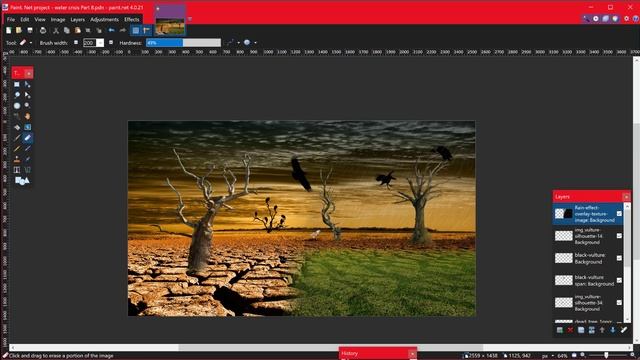Viewport: 640px width, 360px height.
Task: Click the Undo arrow icon
Action: click(x=111, y=31)
